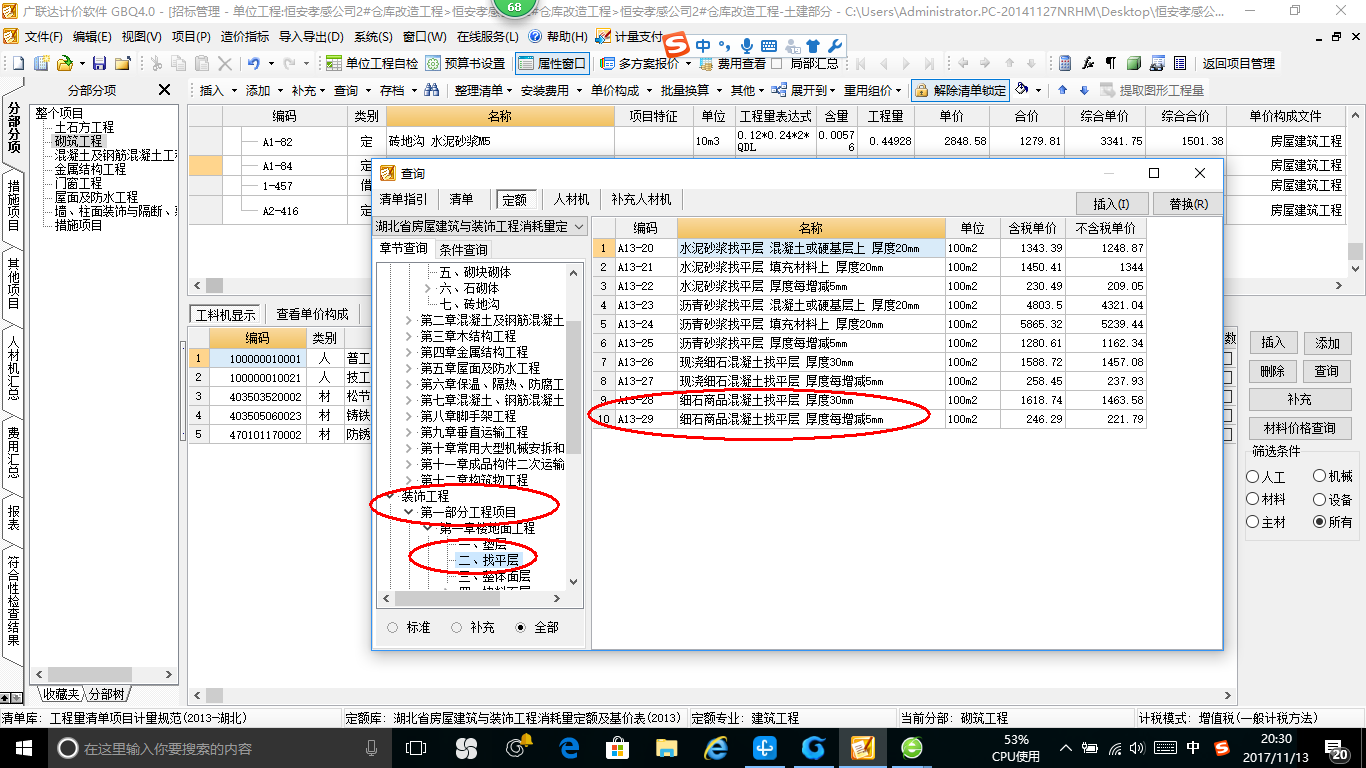Click the paragraph mark icon

1110,63
